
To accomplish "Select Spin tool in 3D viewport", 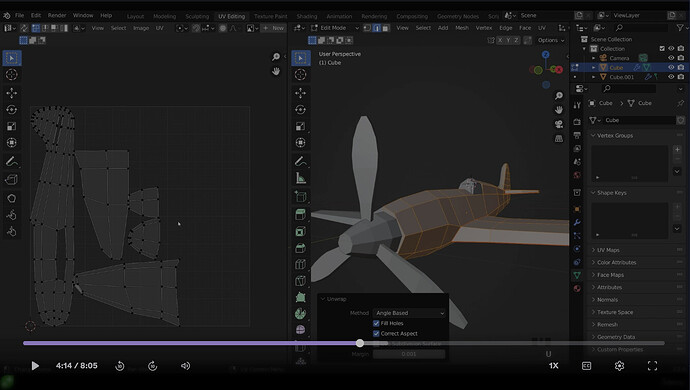I will [x=301, y=313].
